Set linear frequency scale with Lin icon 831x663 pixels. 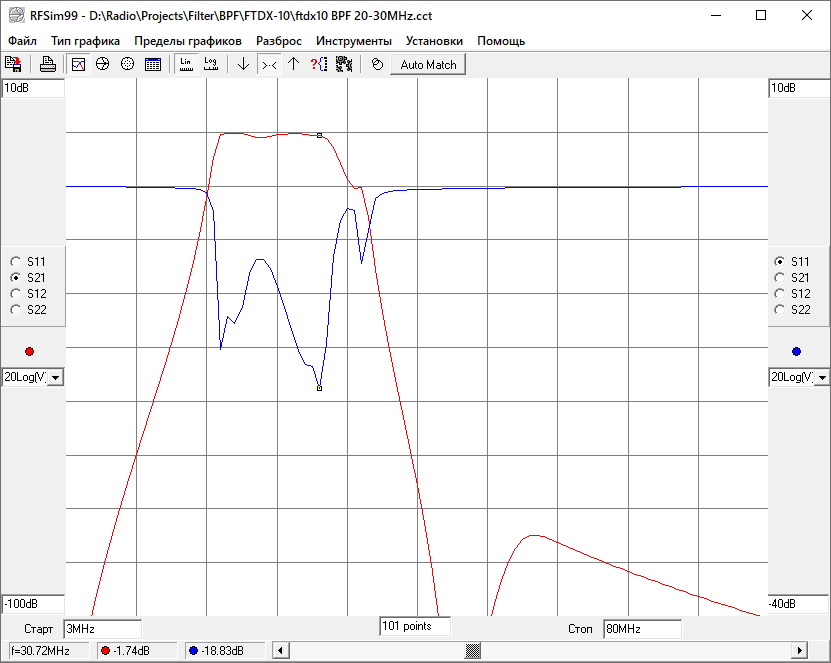(x=186, y=64)
